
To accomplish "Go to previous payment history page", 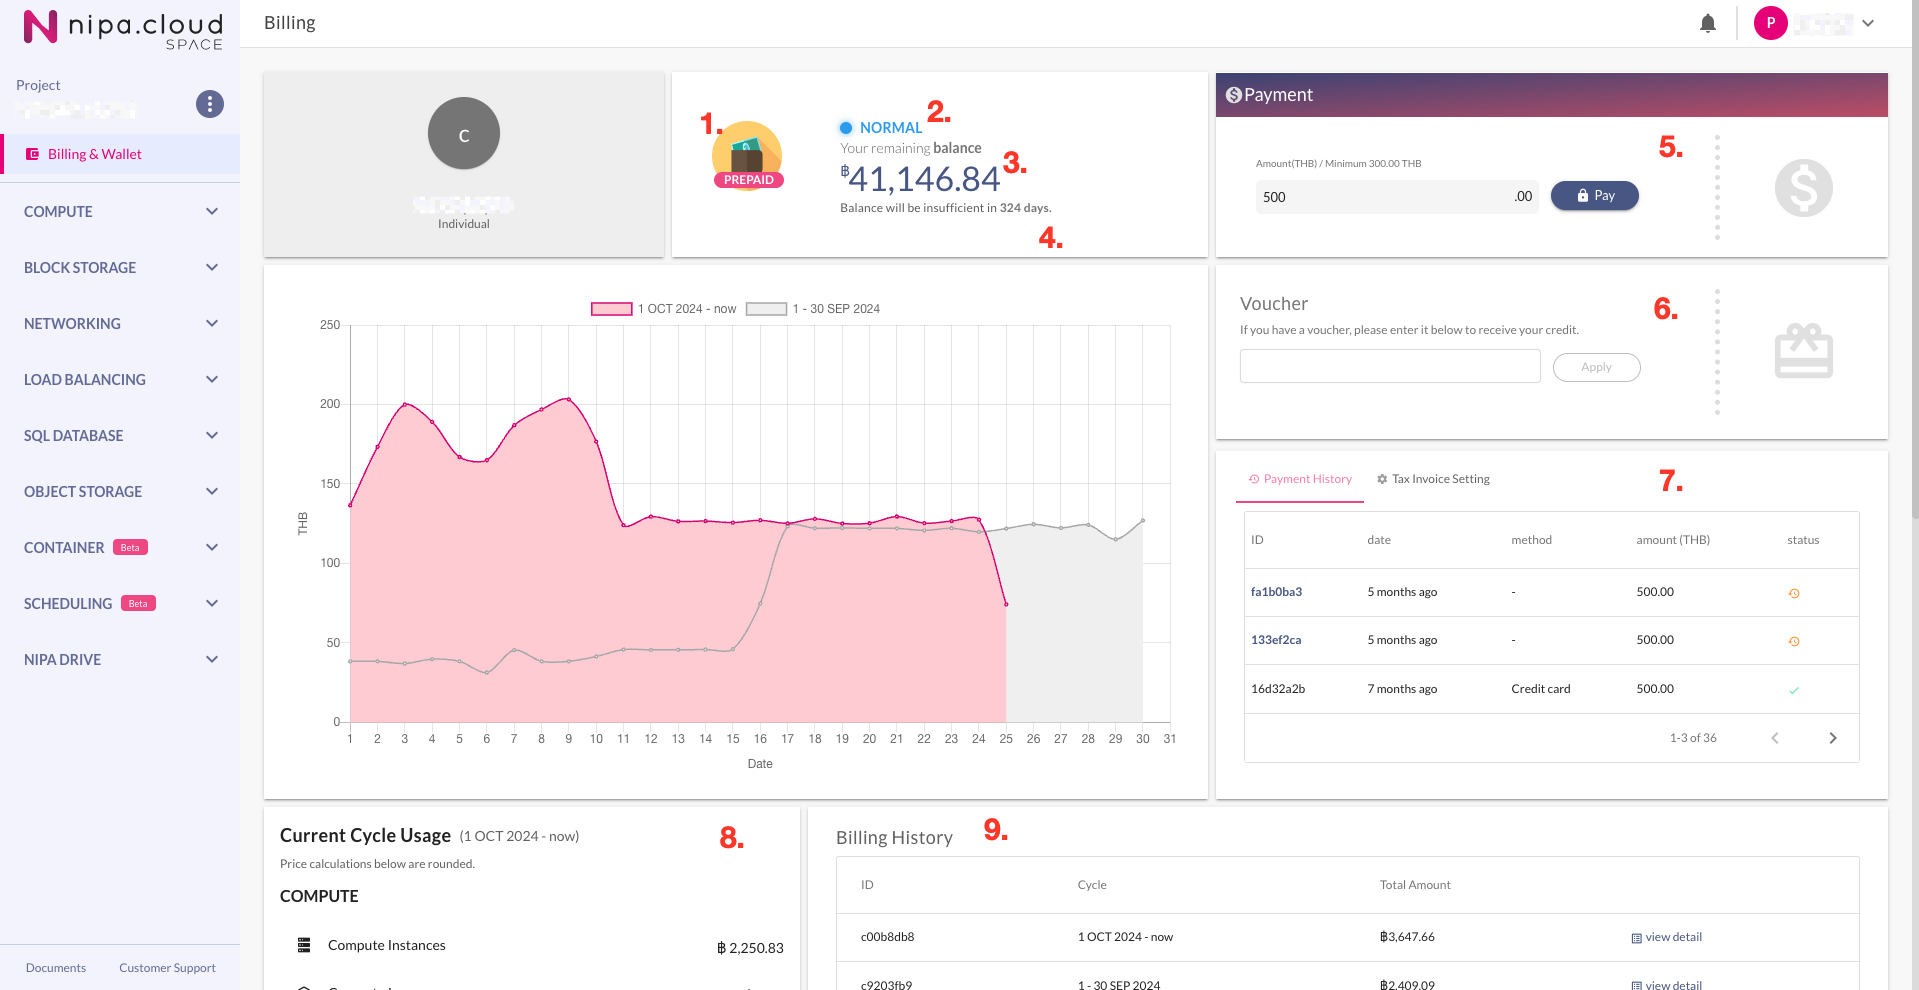I will (x=1775, y=738).
